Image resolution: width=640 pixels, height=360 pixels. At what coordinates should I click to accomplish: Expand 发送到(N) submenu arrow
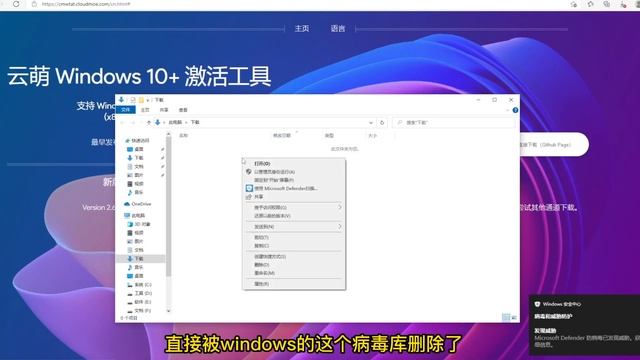click(x=340, y=226)
